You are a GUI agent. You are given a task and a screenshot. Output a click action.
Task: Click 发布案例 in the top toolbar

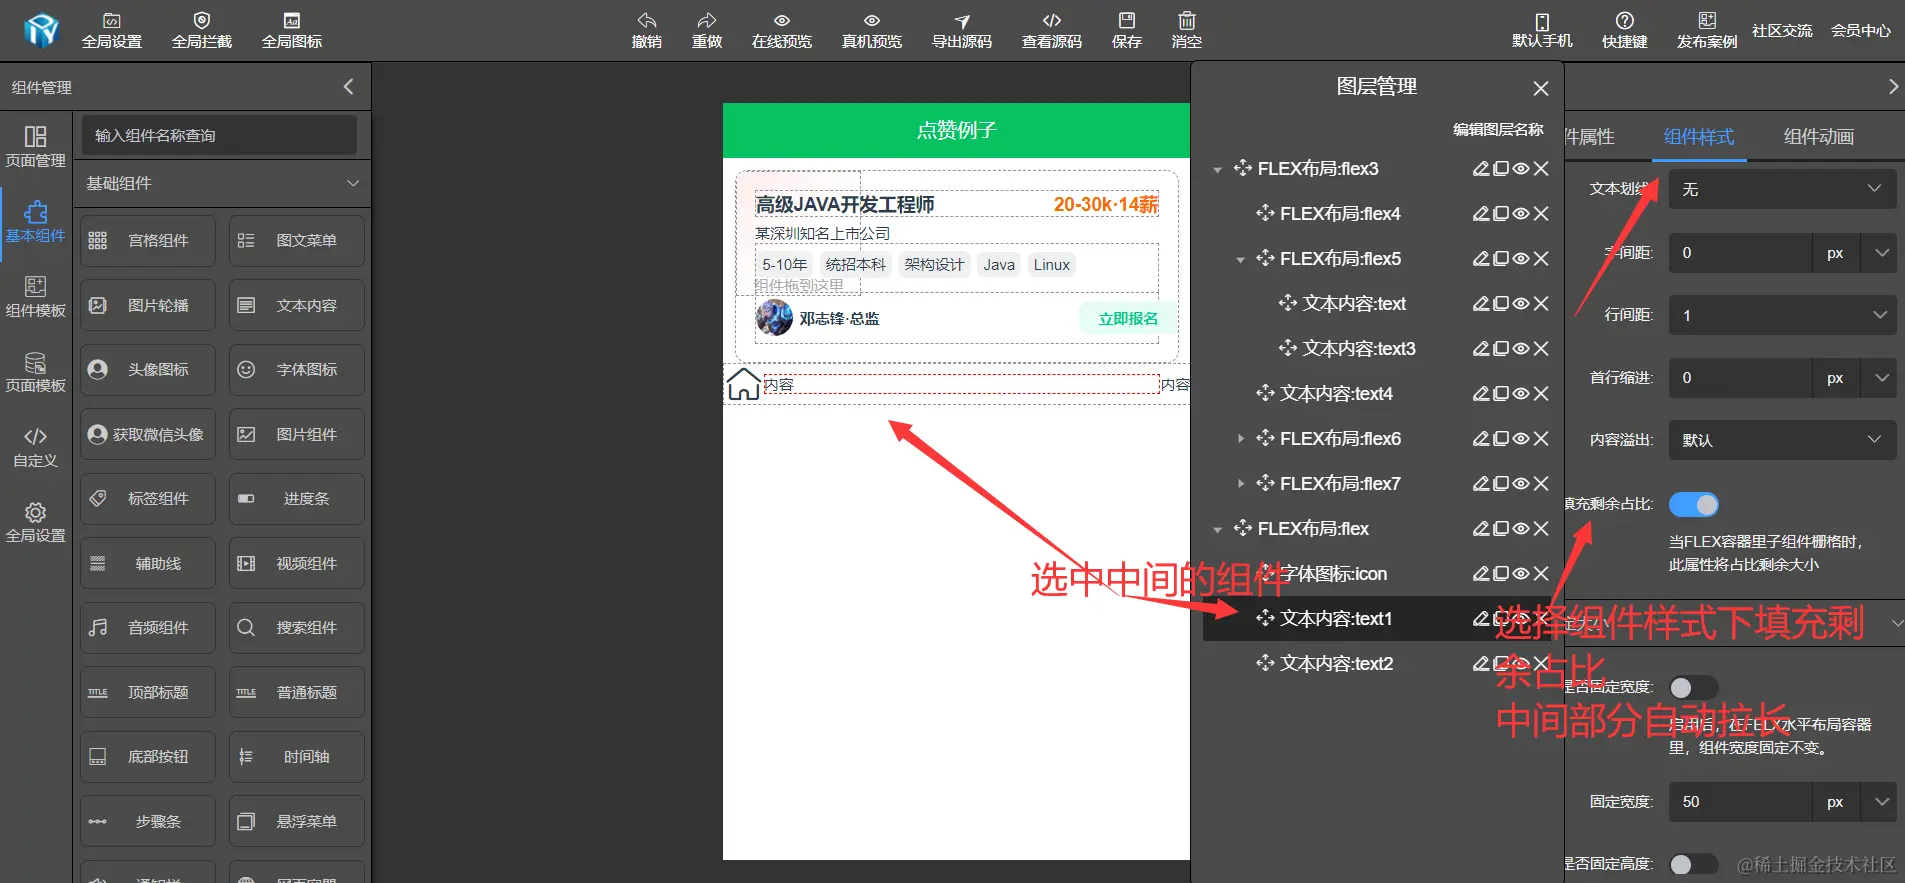tap(1707, 31)
